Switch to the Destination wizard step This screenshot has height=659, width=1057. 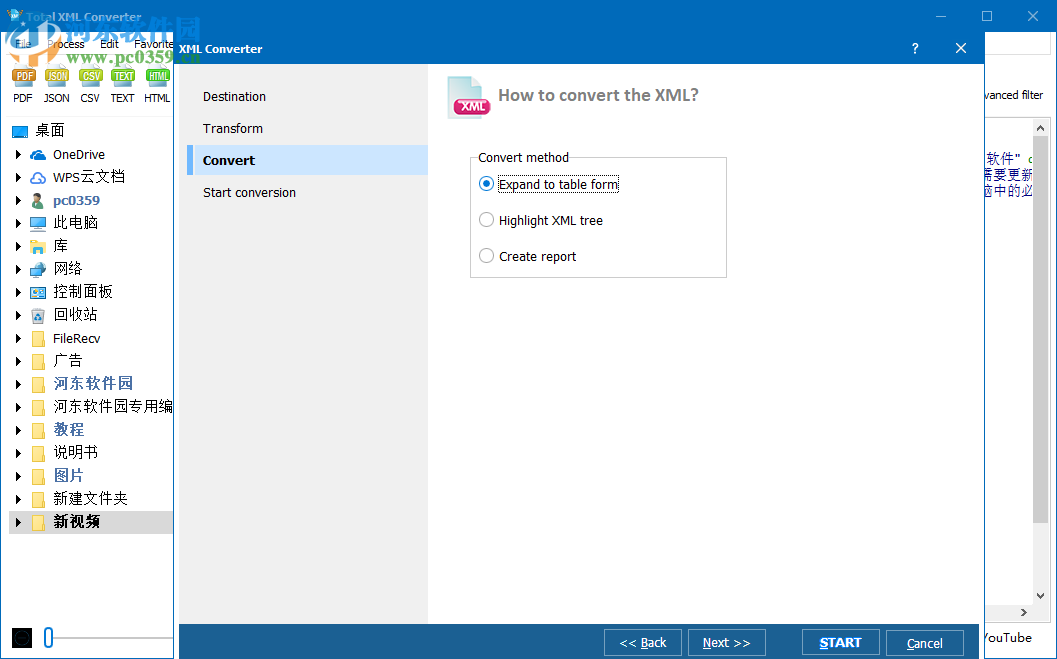[234, 96]
